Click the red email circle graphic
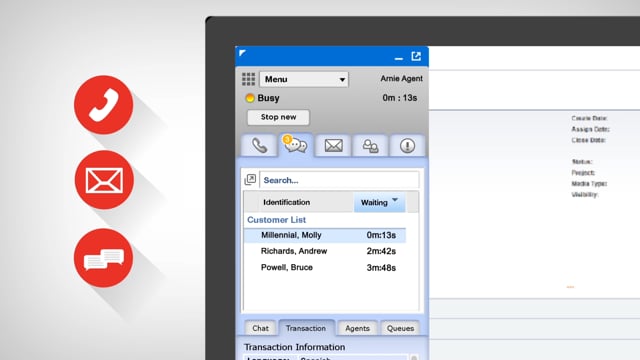 tap(104, 180)
